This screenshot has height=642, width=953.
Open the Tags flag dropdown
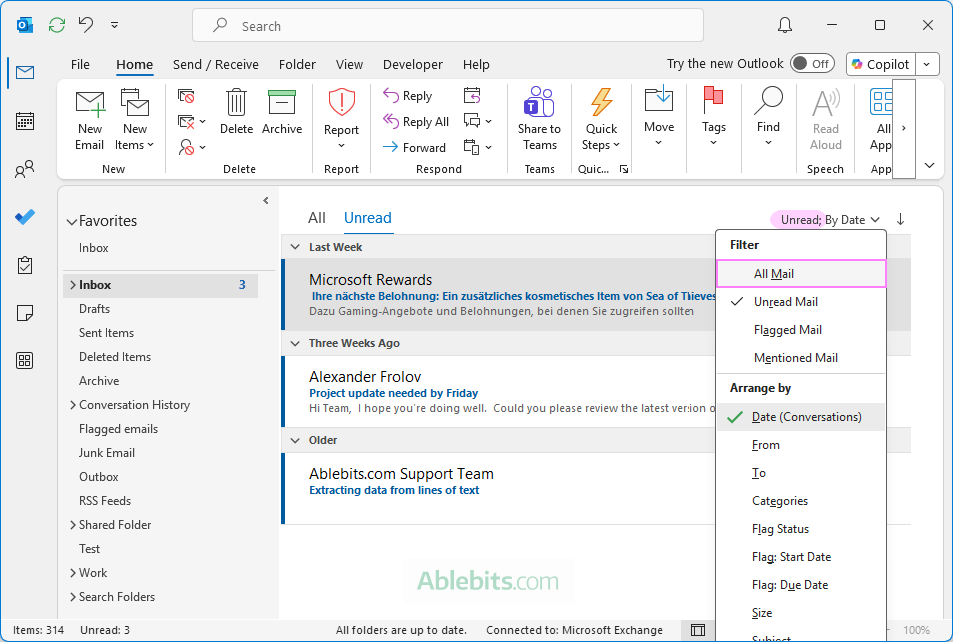pos(714,117)
